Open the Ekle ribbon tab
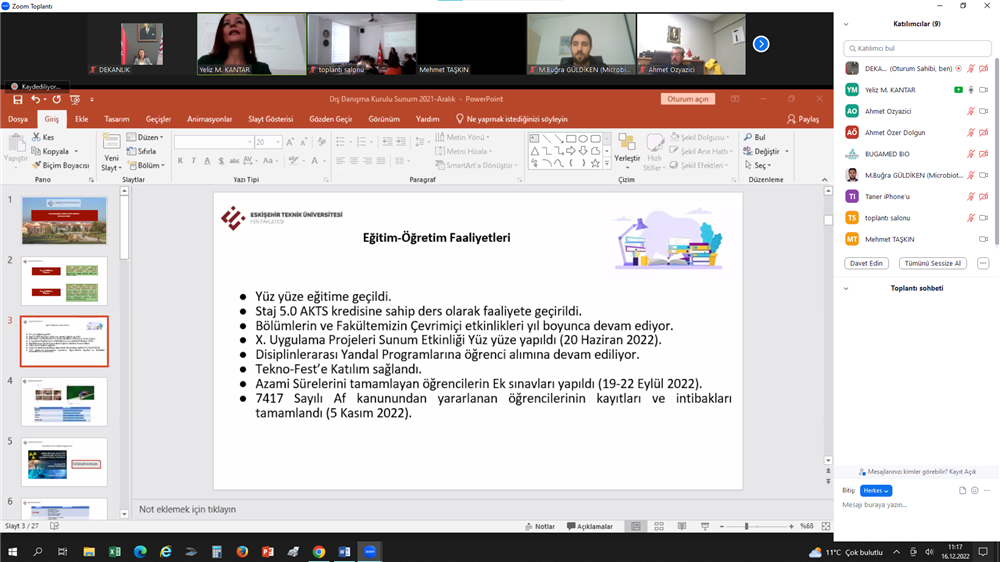 [82, 119]
